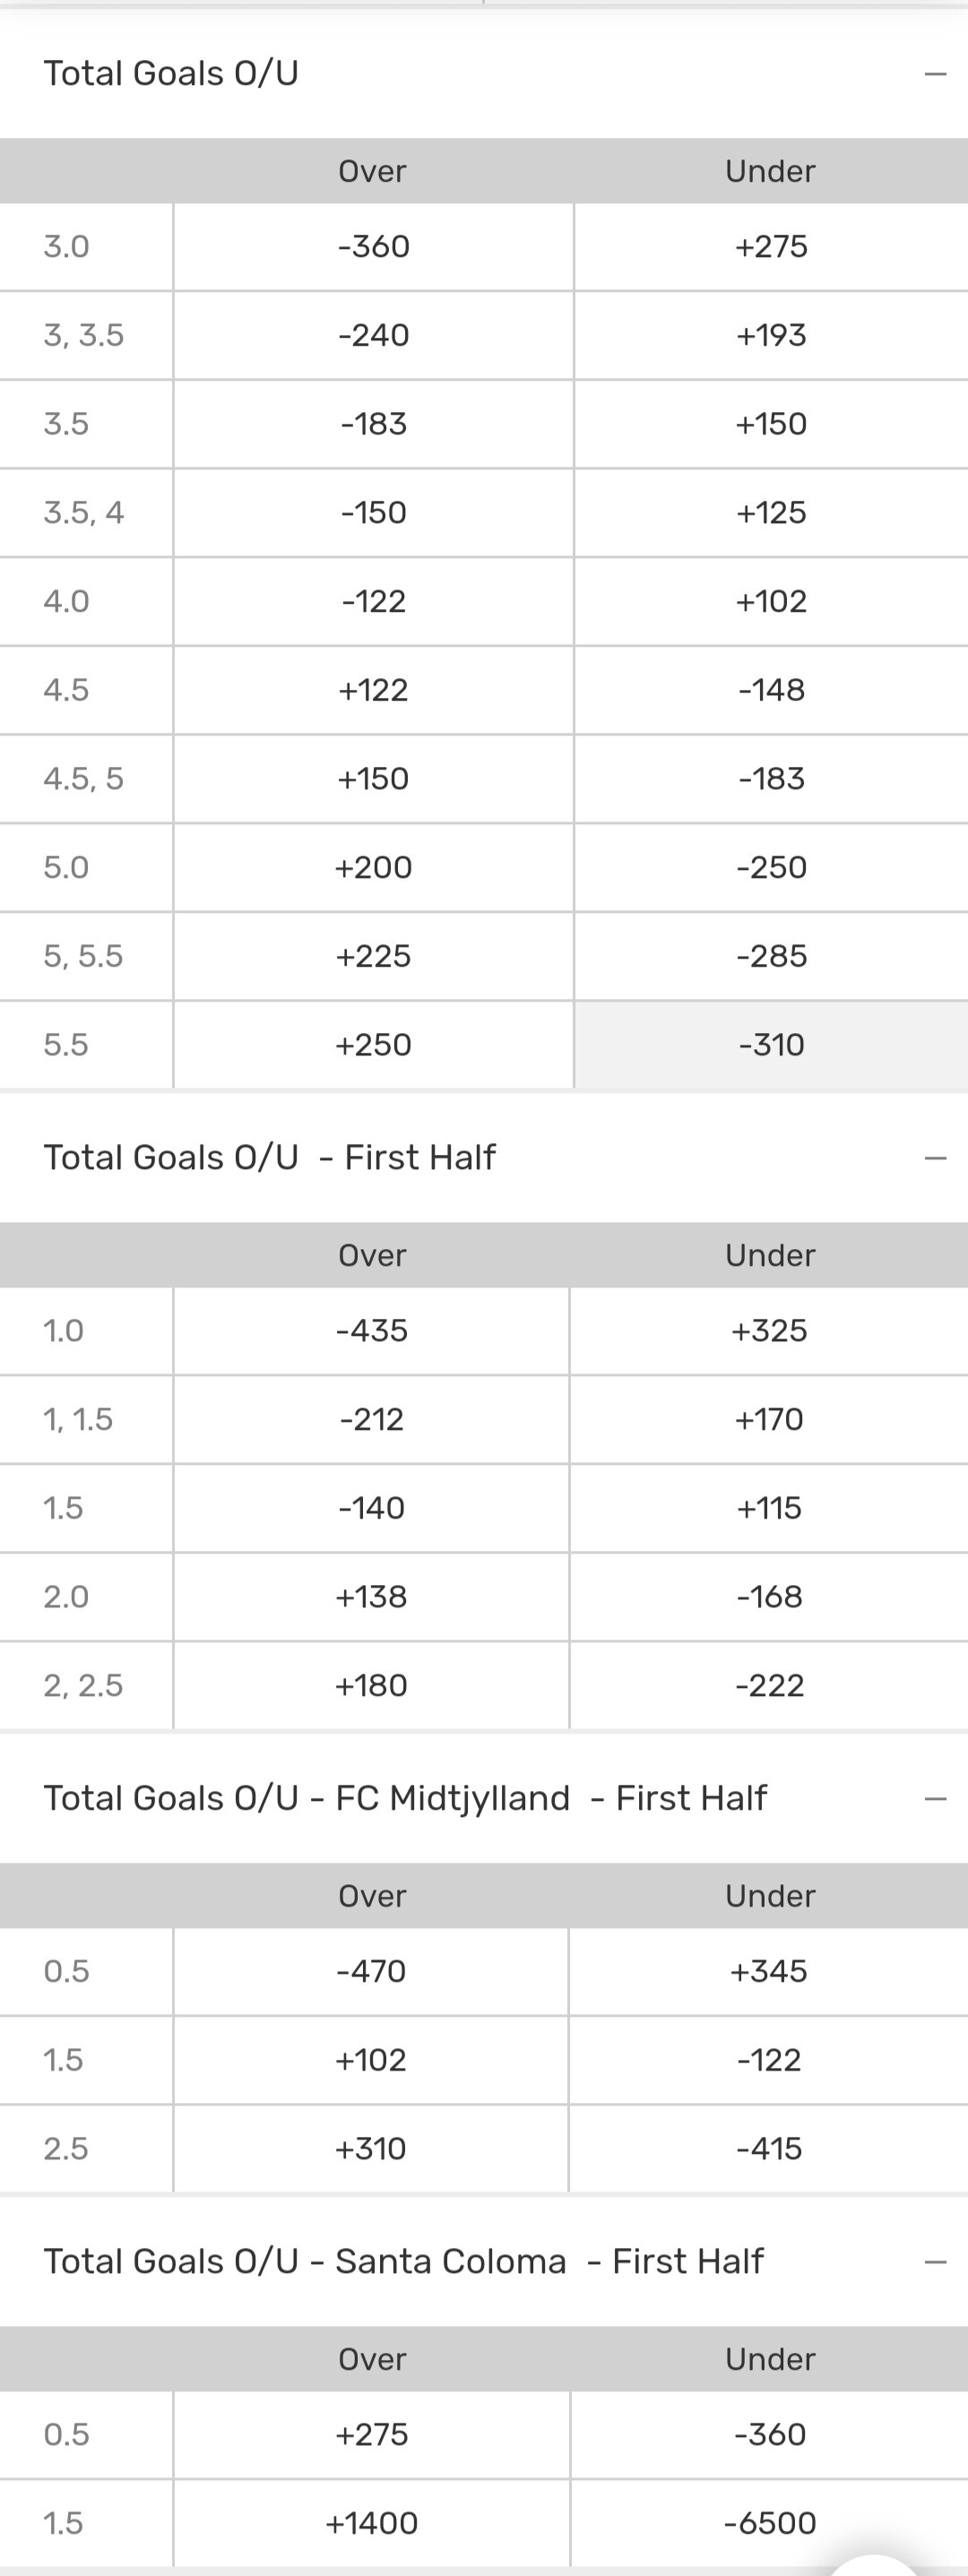
Task: Choose first half Over 1.0 at -435
Action: coord(371,1331)
